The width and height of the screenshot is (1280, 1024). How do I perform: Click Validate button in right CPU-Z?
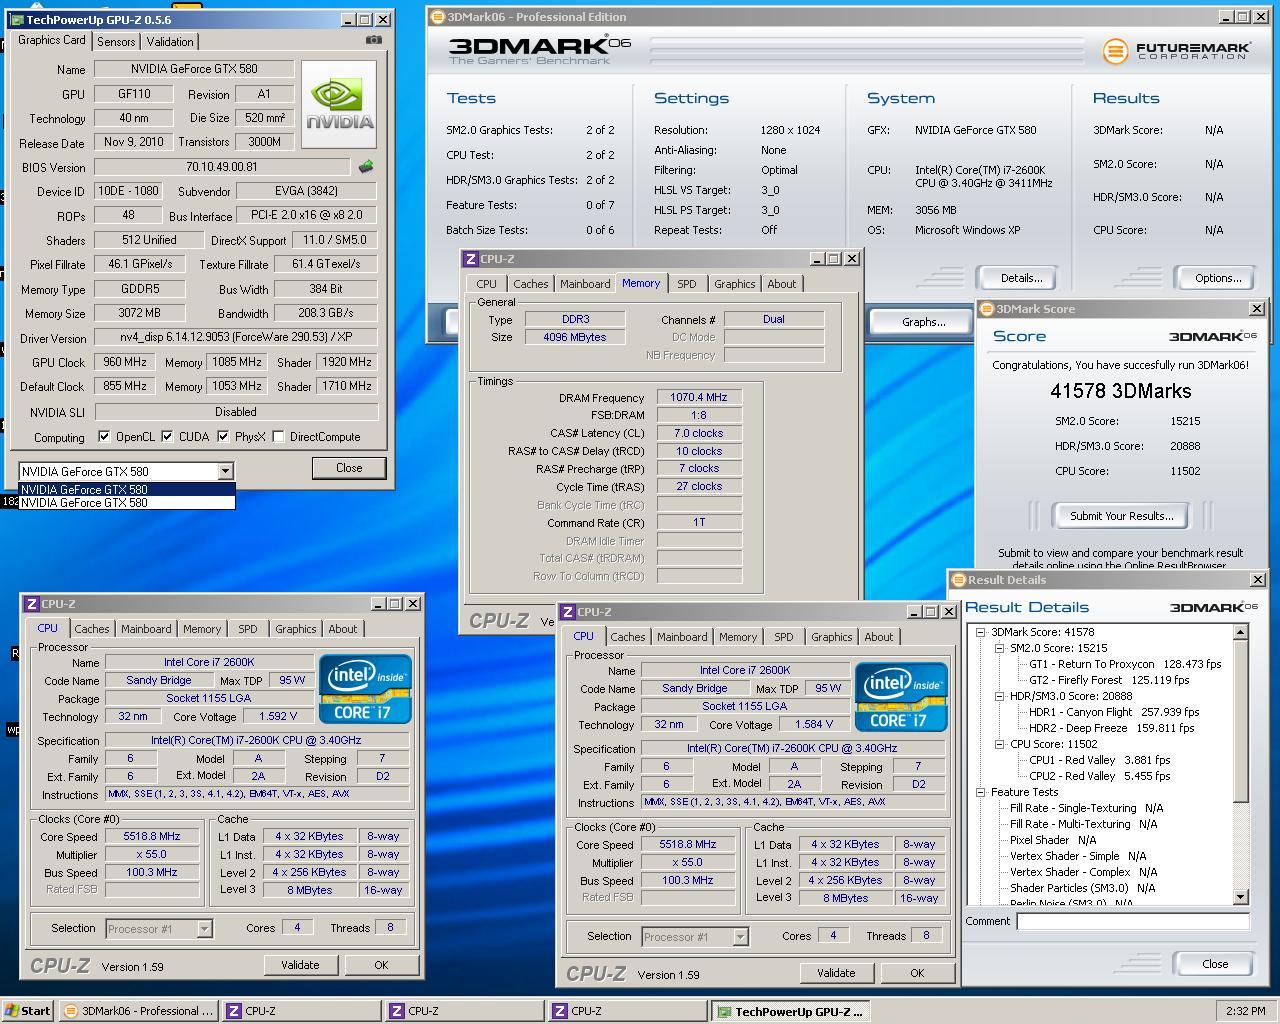pos(836,973)
